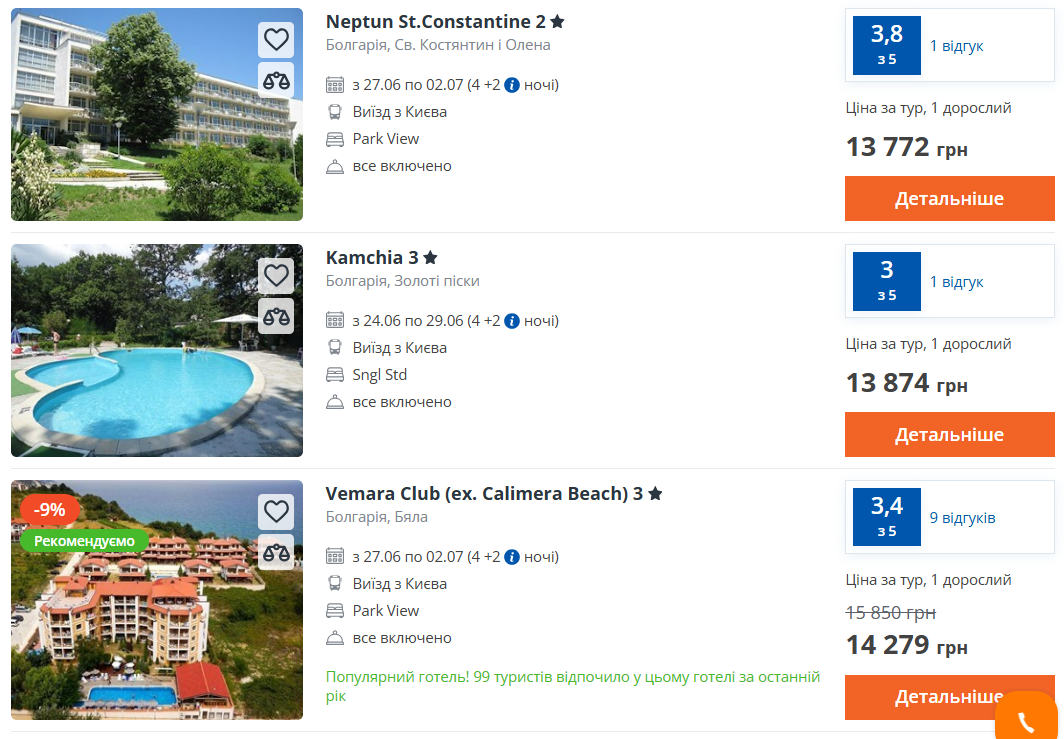The width and height of the screenshot is (1064, 739).
Task: Select the comparison scales icon on Kamchia card
Action: click(276, 317)
